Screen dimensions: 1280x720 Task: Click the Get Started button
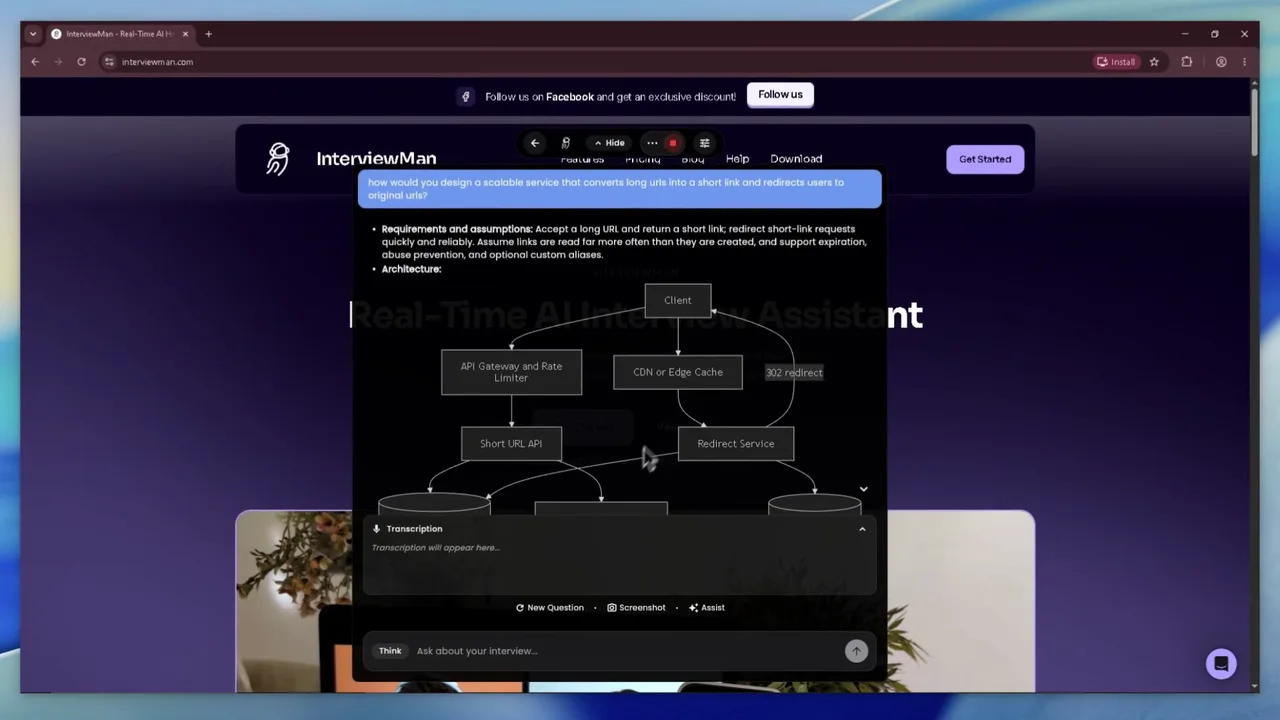tap(985, 159)
